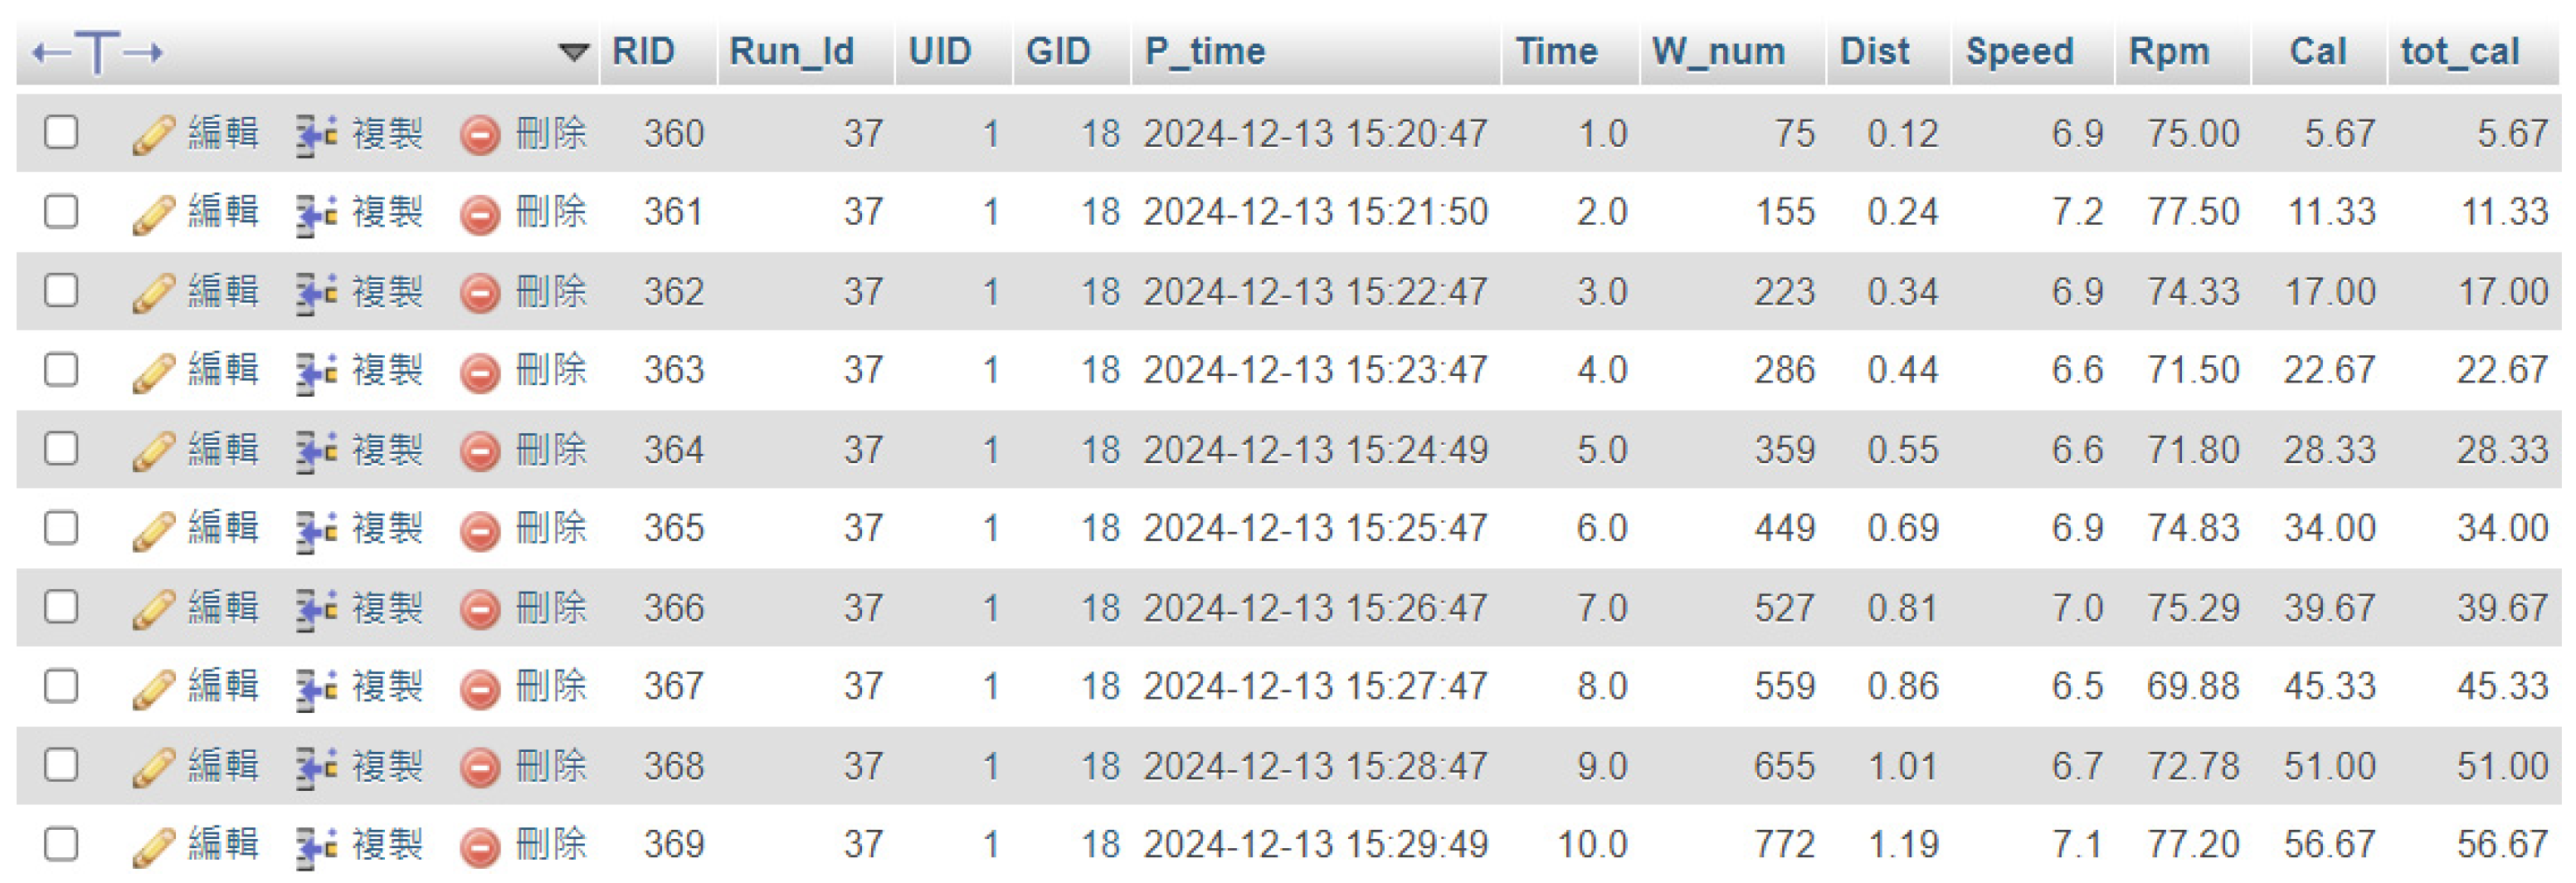Open the options dropdown arrow beside RID header
This screenshot has width=2576, height=883.
click(x=573, y=52)
